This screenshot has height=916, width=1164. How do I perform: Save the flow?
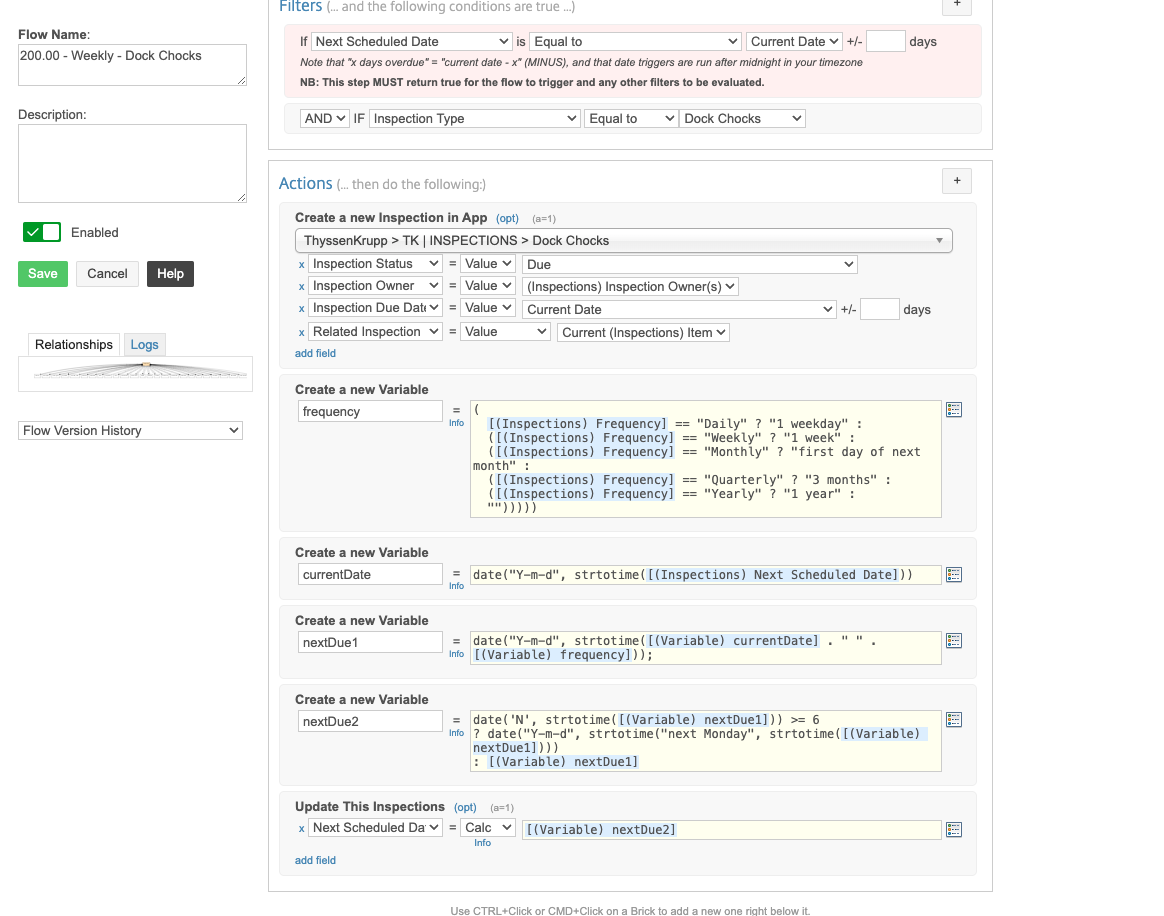pos(43,274)
